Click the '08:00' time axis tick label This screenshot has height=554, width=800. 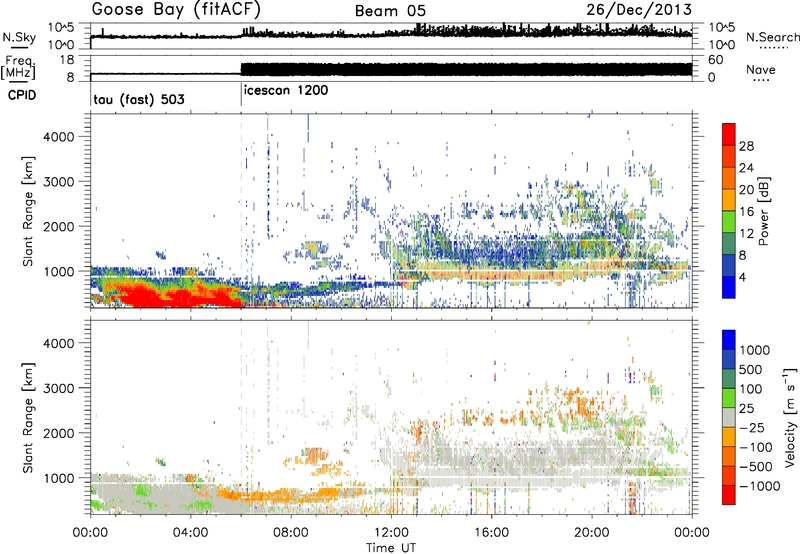pyautogui.click(x=291, y=533)
